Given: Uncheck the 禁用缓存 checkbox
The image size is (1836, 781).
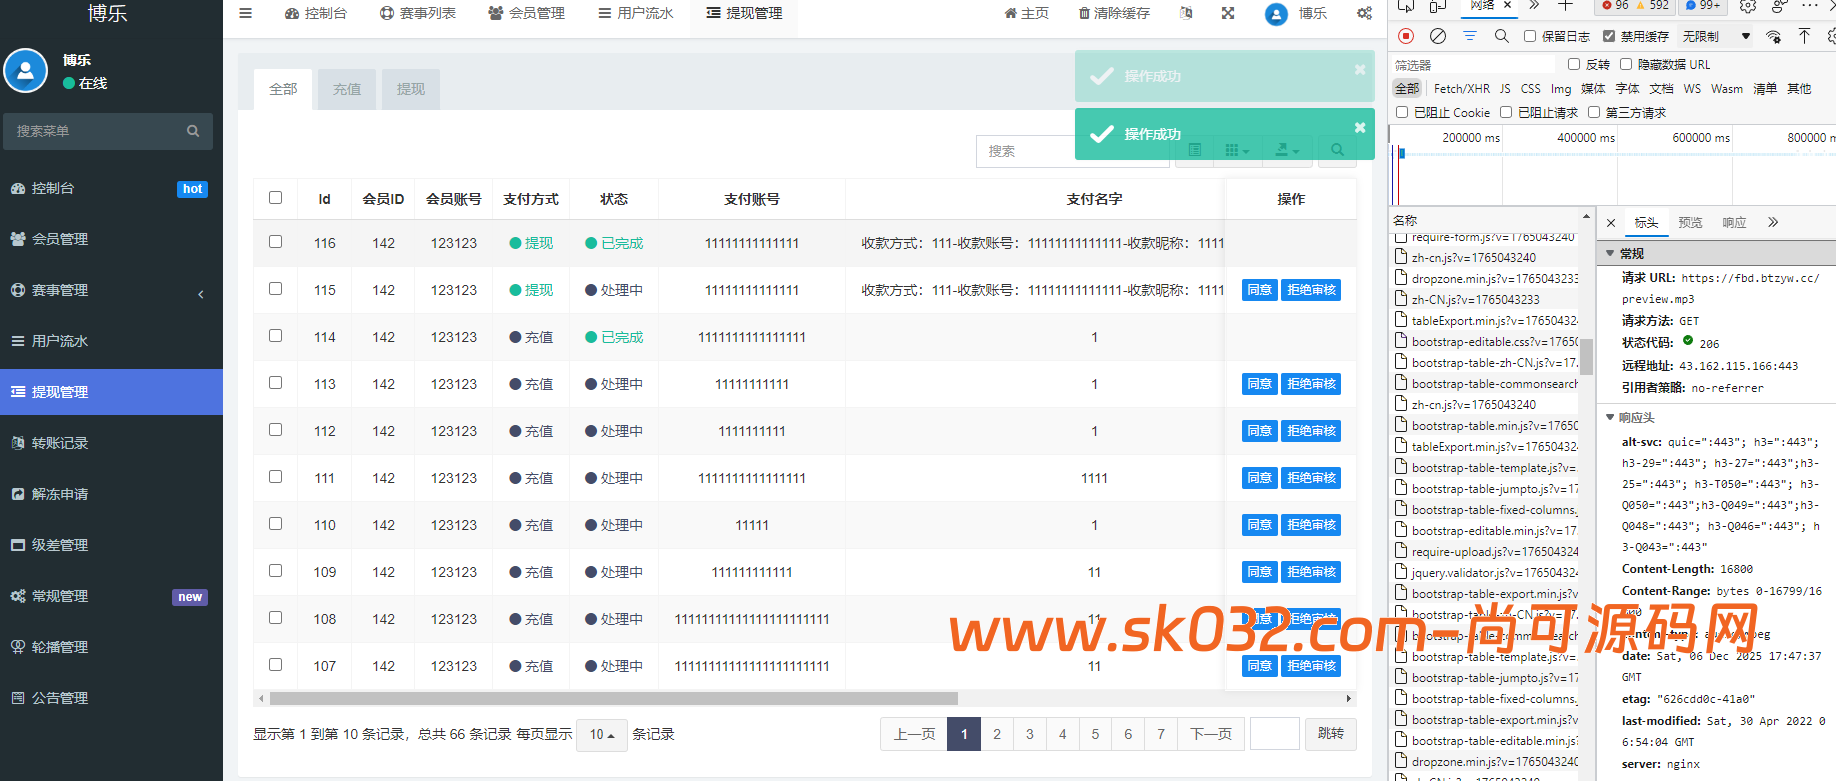Looking at the screenshot, I should click(x=1609, y=36).
